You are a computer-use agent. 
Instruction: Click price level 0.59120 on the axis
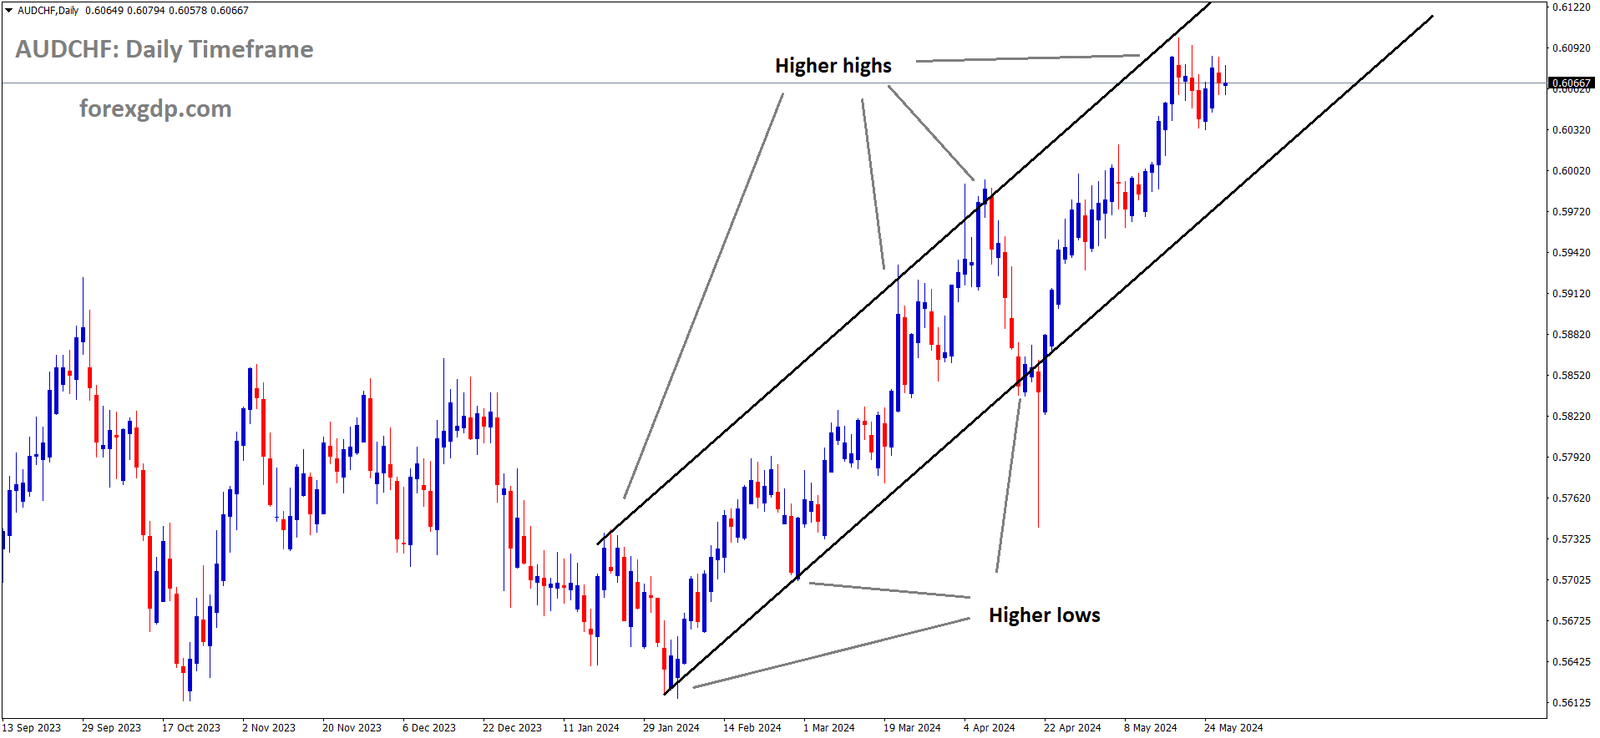coord(1571,294)
